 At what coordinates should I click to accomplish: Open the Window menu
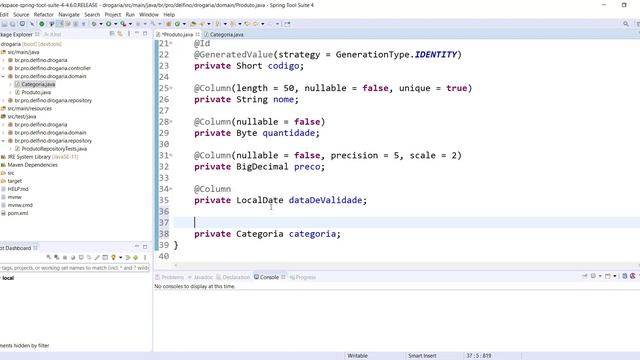click(x=149, y=14)
